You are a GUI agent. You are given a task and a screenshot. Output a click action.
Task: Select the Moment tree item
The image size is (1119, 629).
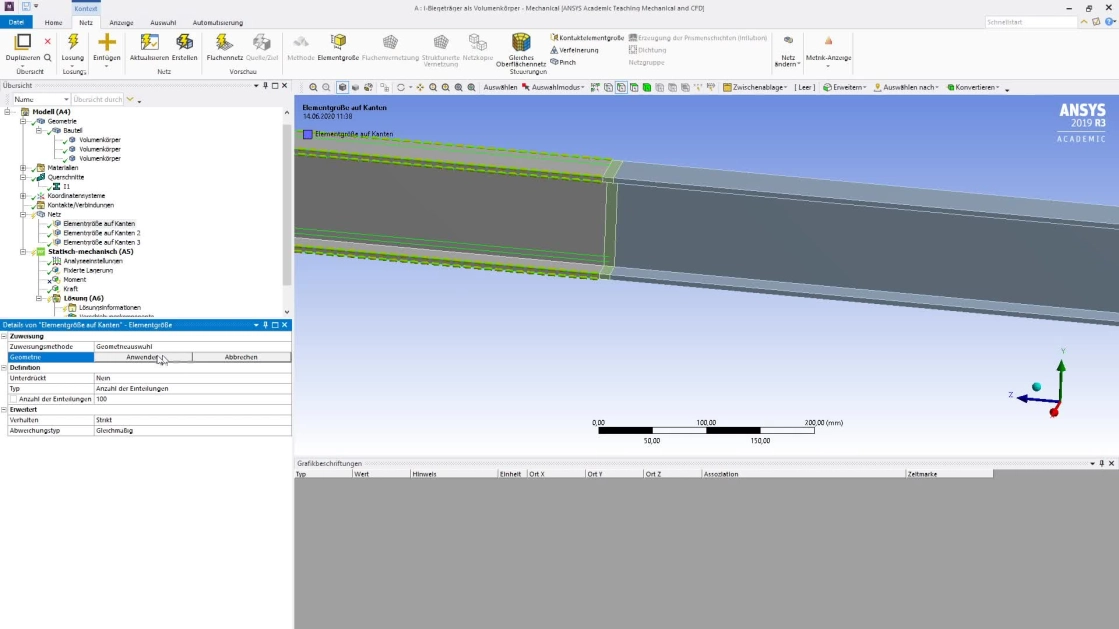74,279
